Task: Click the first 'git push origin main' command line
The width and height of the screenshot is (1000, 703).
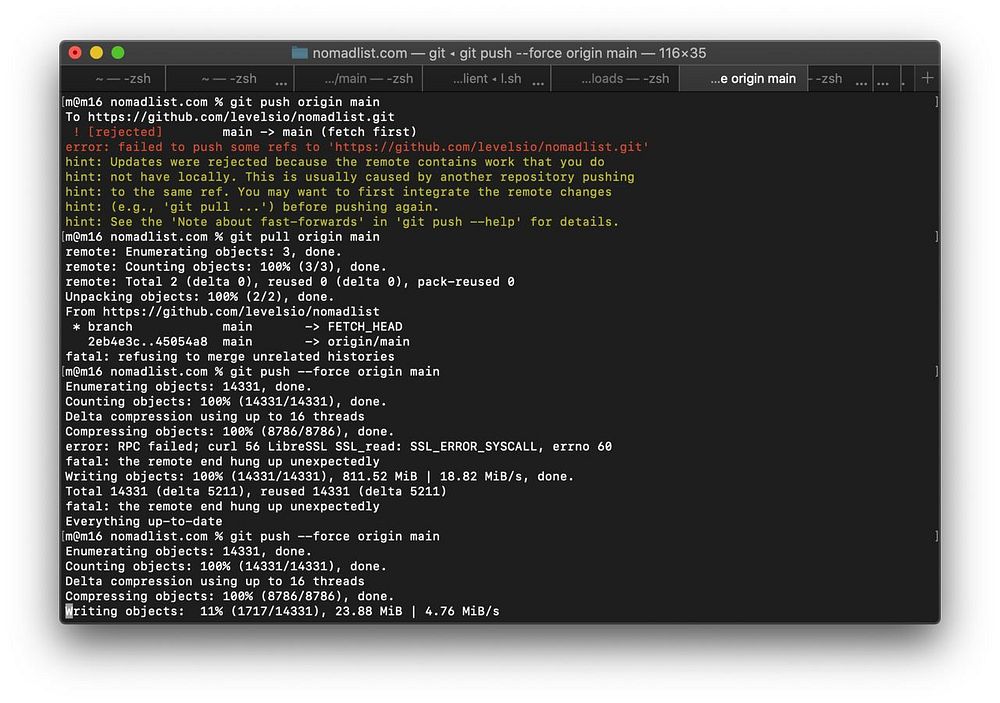Action: [x=223, y=102]
